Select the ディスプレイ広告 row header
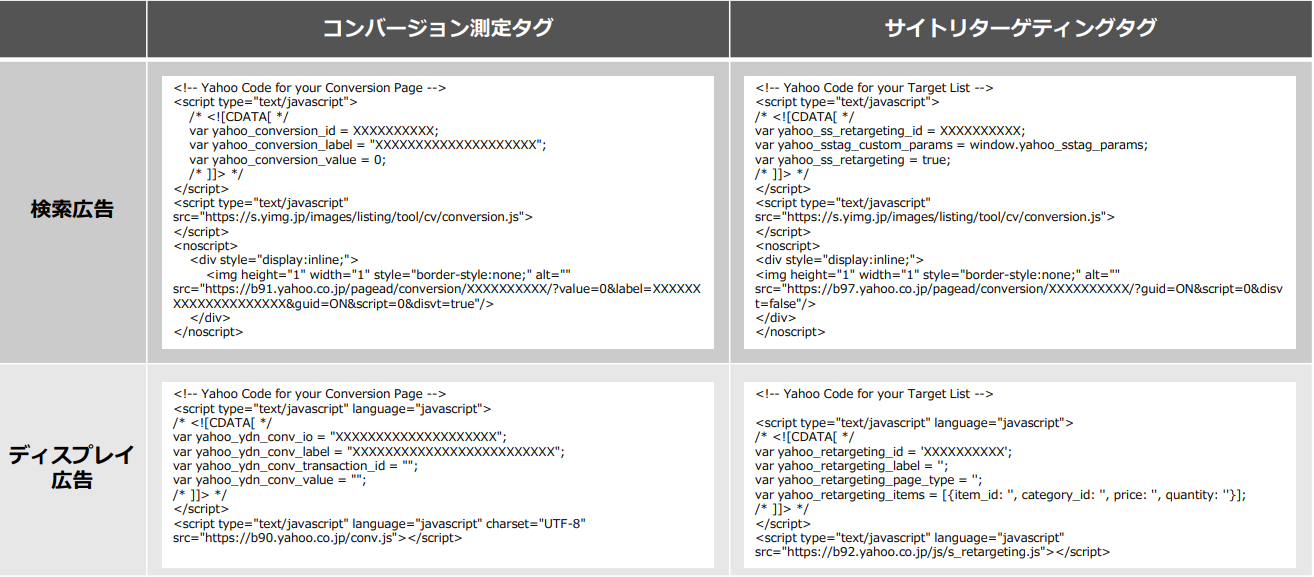The image size is (1314, 577). point(73,468)
